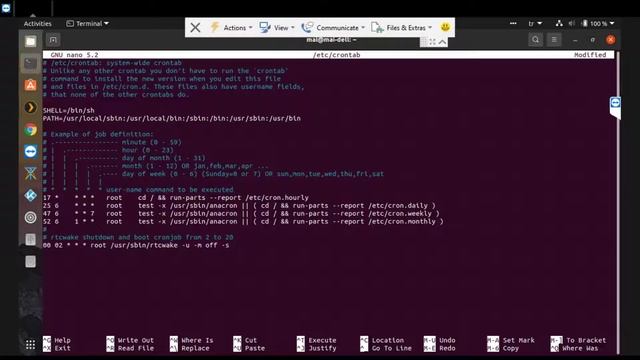Click the volume icon in top bar
Image resolution: width=640 pixels, height=360 pixels.
coord(572,24)
